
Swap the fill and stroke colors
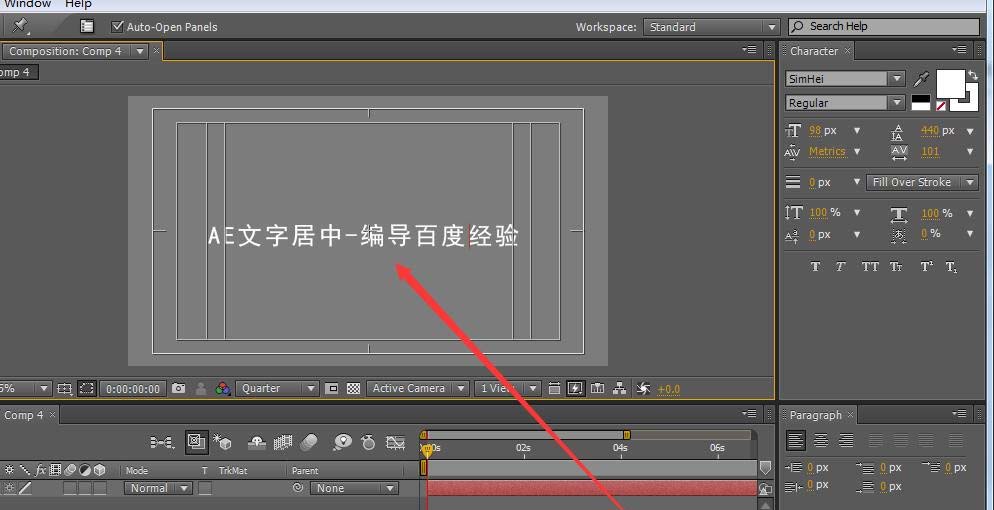(x=973, y=75)
